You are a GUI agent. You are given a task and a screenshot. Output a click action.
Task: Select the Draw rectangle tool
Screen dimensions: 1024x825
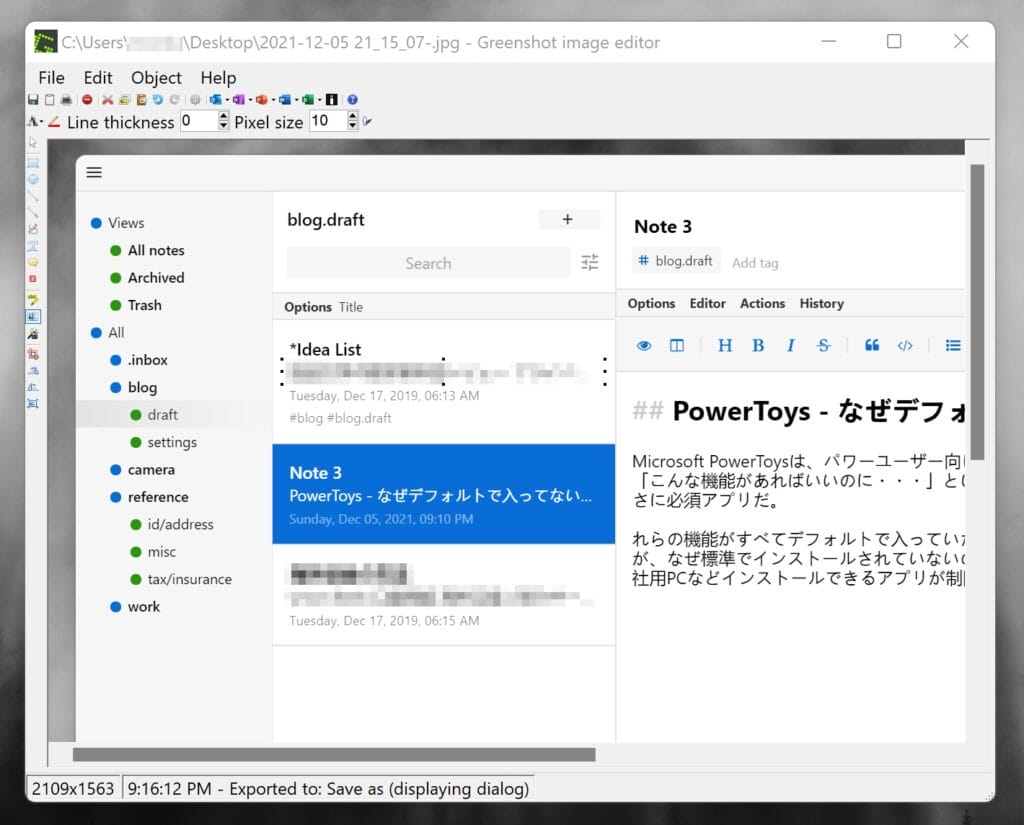coord(33,162)
